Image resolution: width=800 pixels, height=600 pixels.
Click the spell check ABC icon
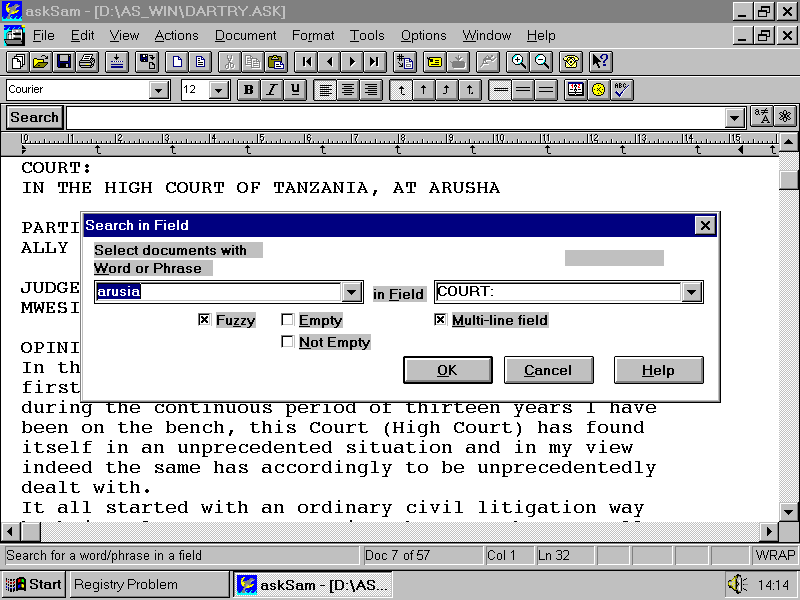click(x=622, y=90)
